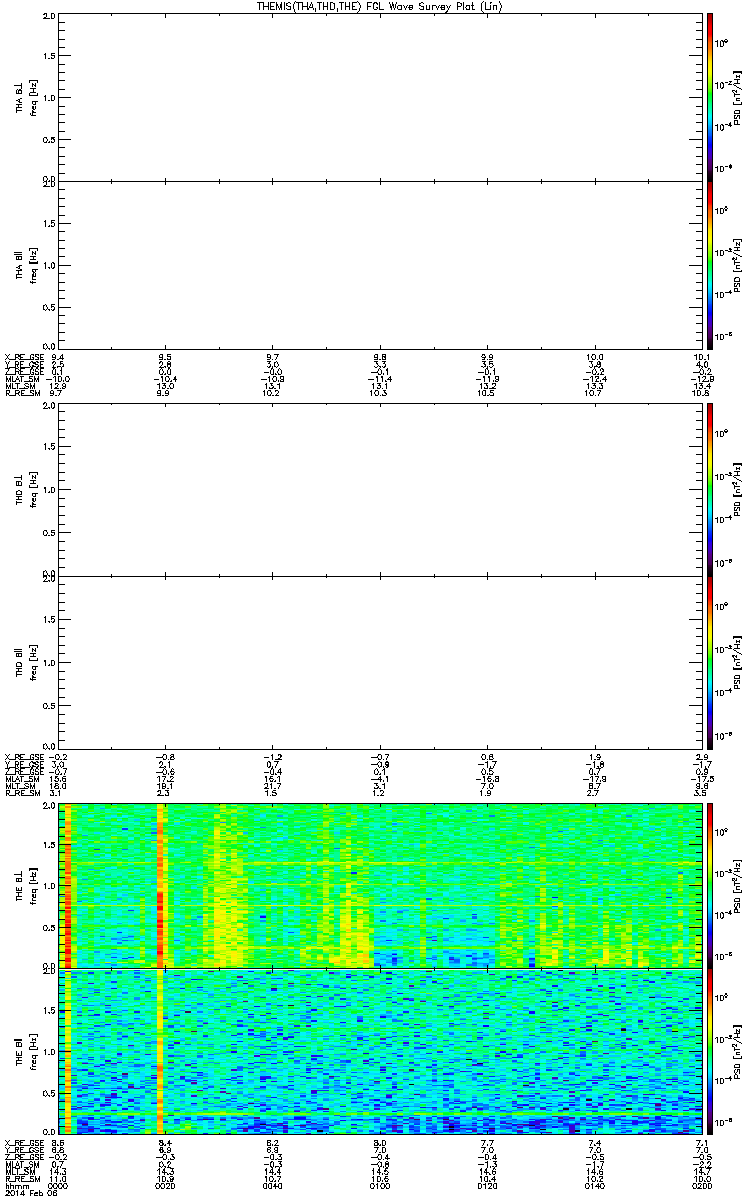Click the '0140' time tick label
The height and width of the screenshot is (1200, 750).
point(593,1186)
